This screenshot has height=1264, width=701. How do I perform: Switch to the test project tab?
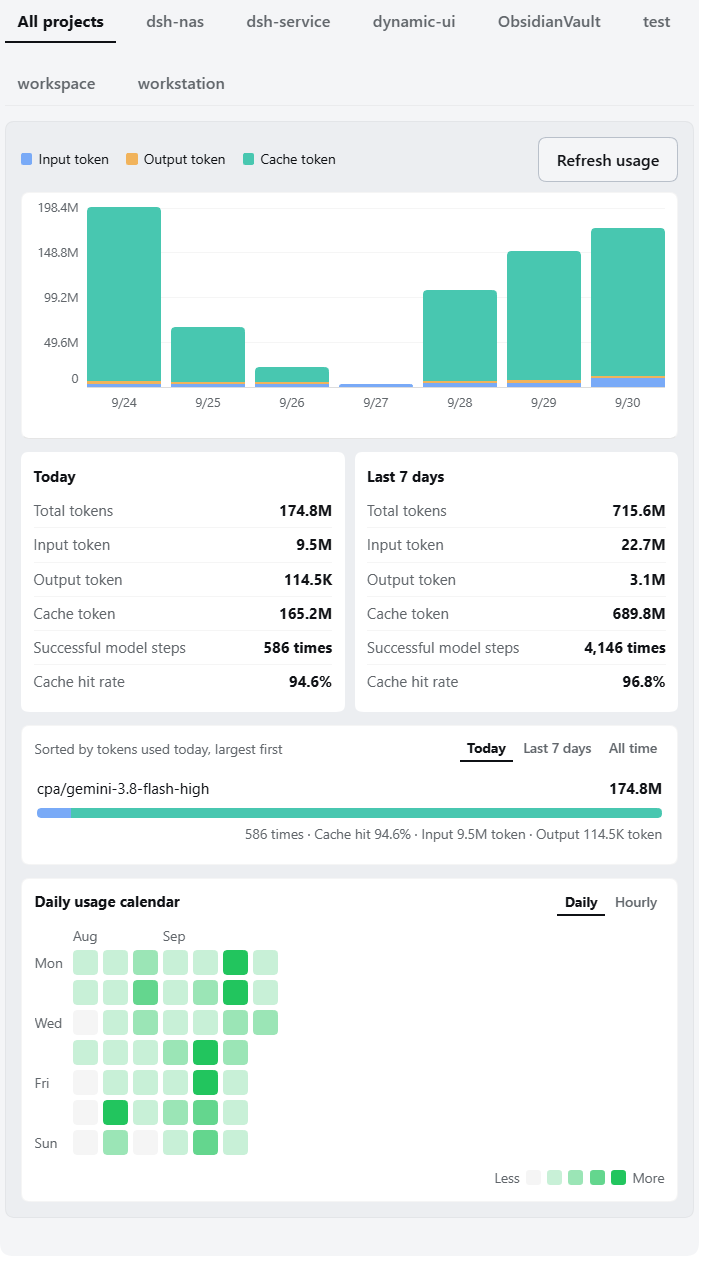click(657, 21)
